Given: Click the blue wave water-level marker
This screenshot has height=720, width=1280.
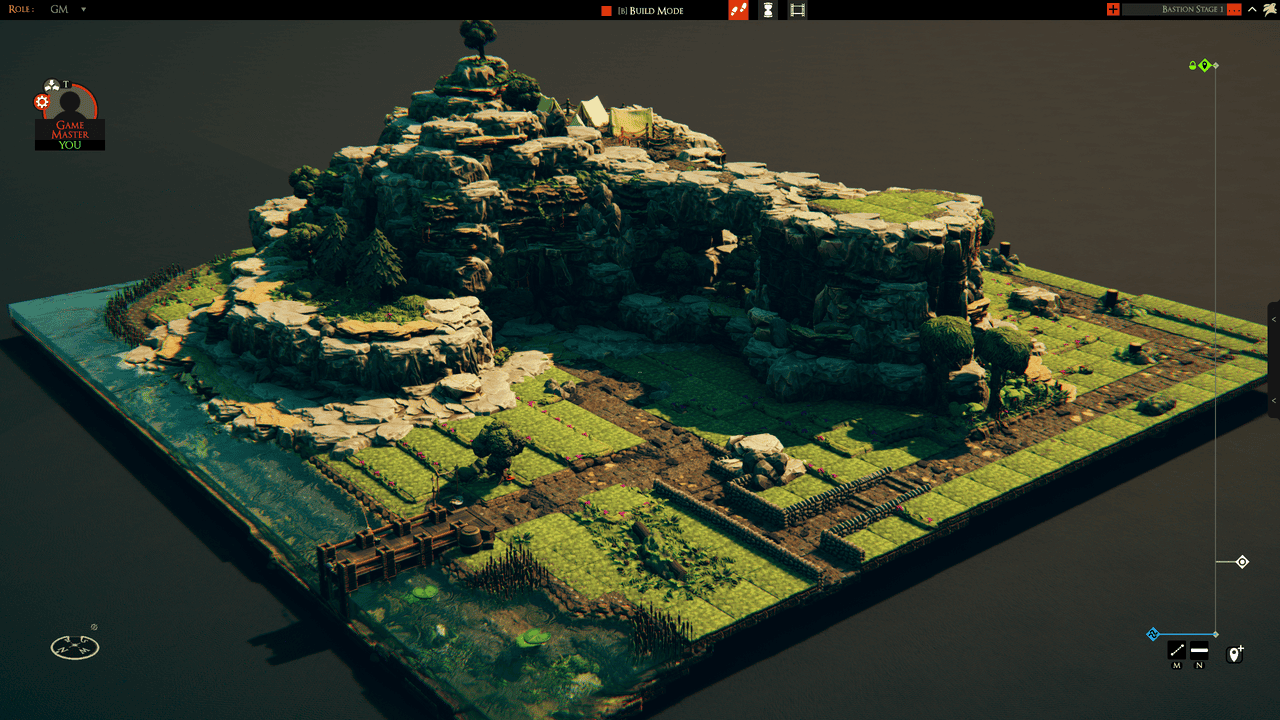Looking at the screenshot, I should pos(1152,634).
